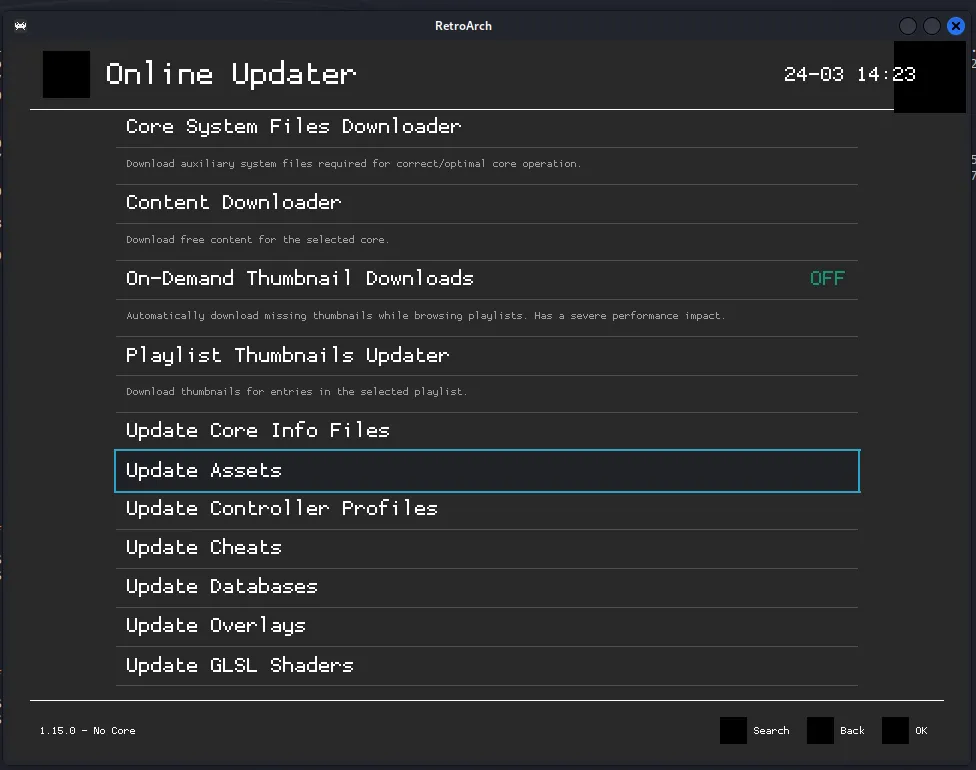Screen dimensions: 976x770
Task: Start Update Cheats download
Action: (x=203, y=548)
